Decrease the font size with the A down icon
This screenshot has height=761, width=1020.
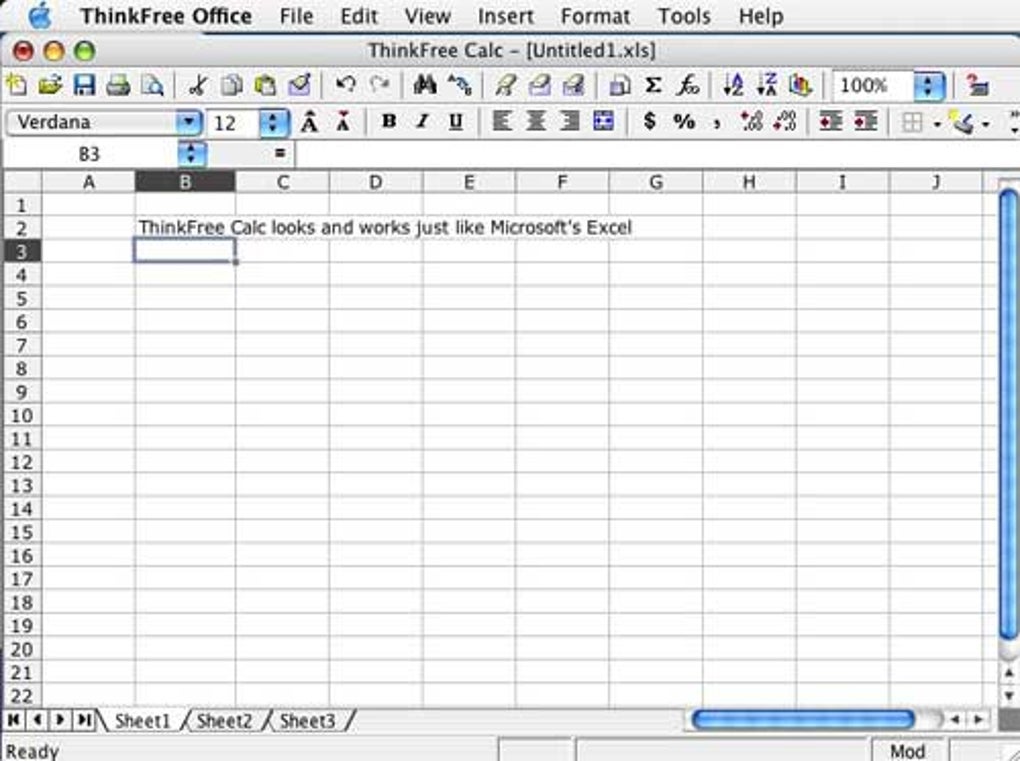click(x=343, y=122)
